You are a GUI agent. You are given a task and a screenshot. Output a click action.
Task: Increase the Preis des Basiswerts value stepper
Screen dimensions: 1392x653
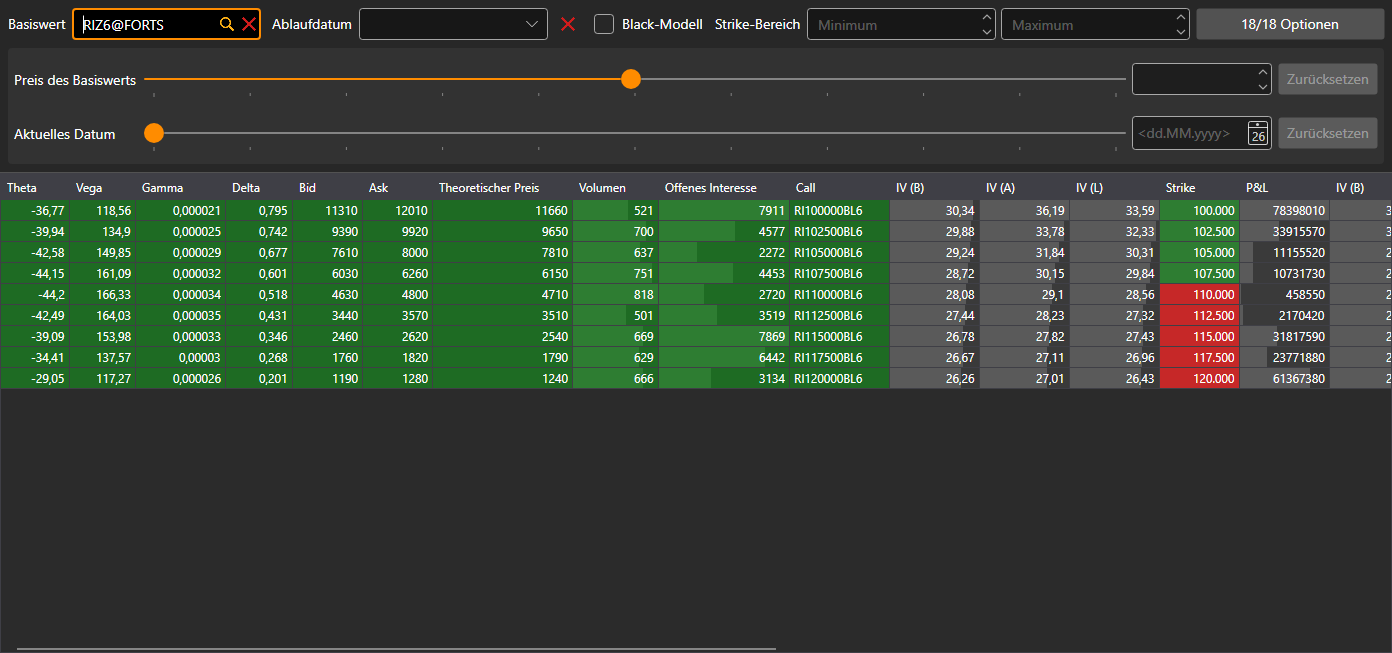click(x=1262, y=72)
